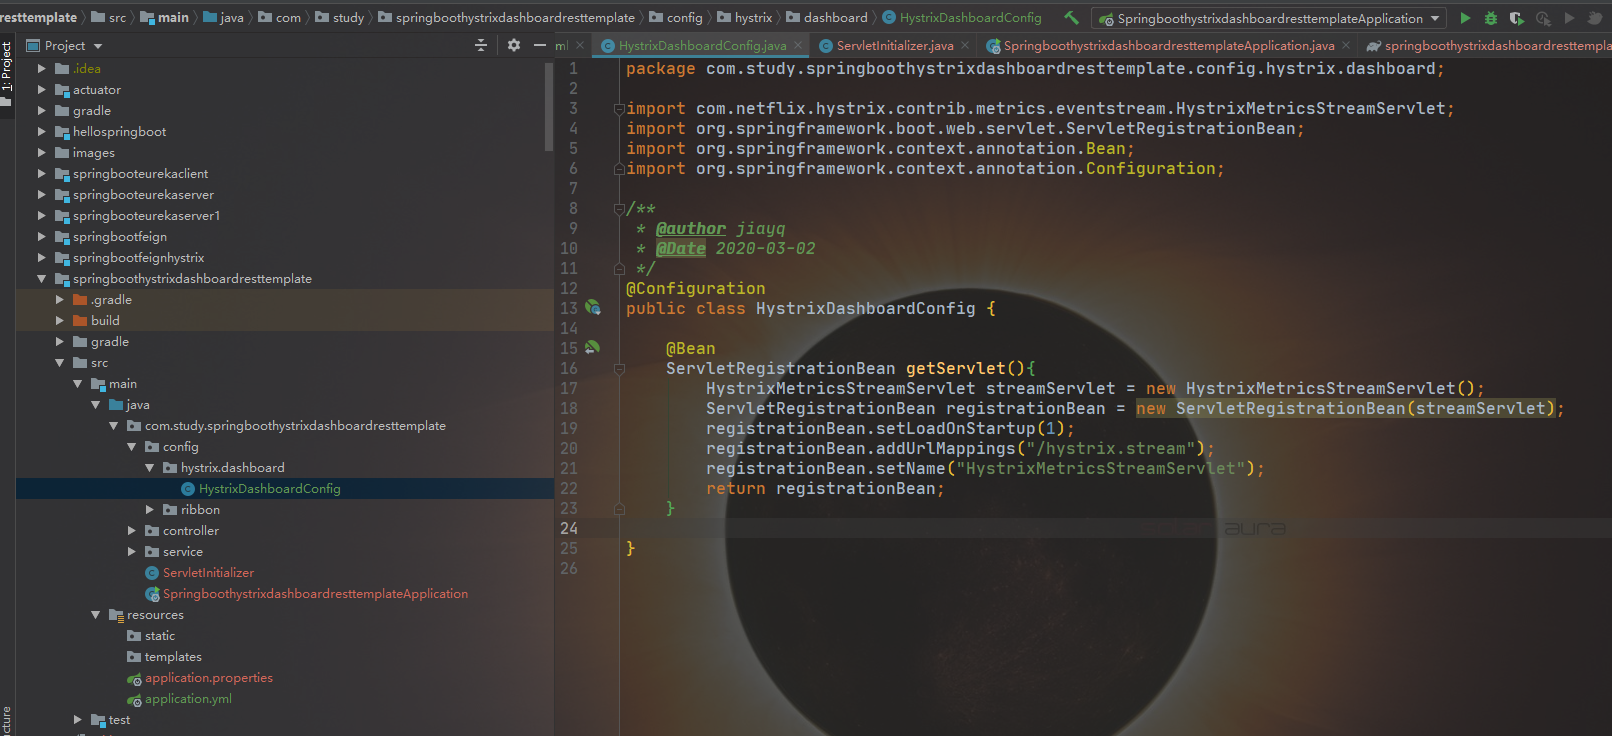Select the static folder
This screenshot has height=736, width=1612.
159,635
